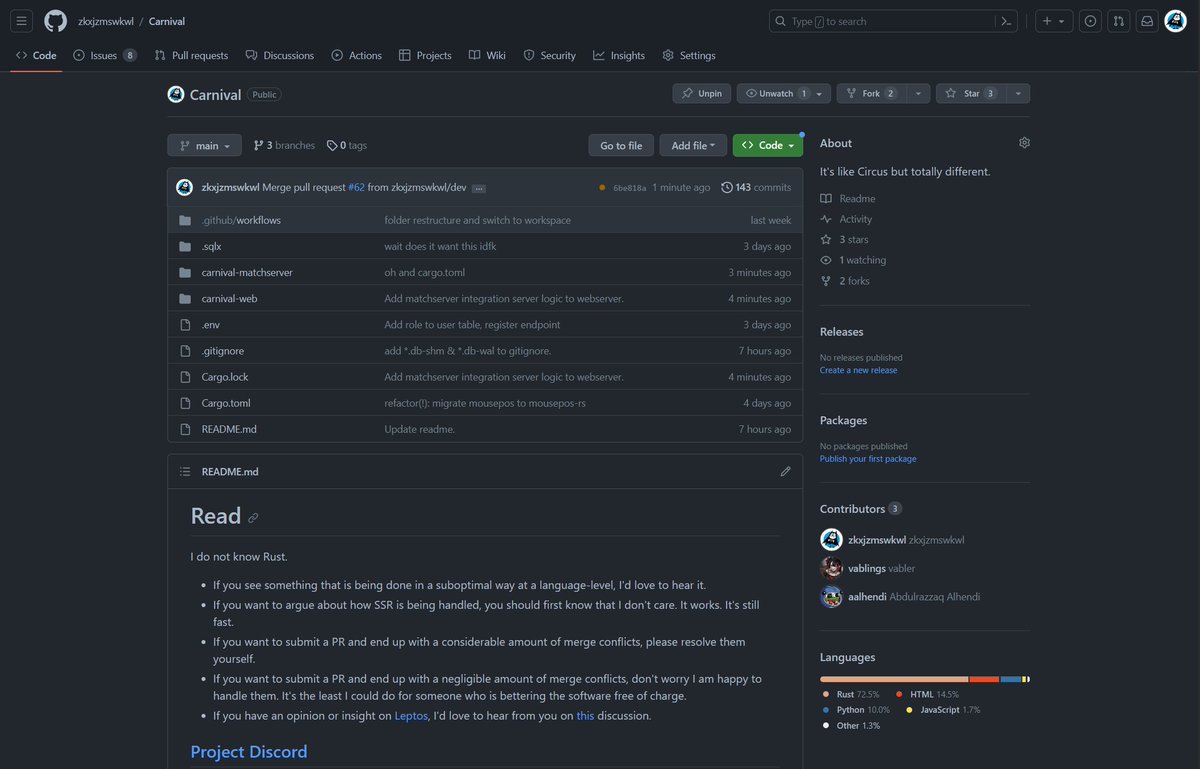Open commit hash 6be818a
1200x769 pixels.
[x=630, y=188]
